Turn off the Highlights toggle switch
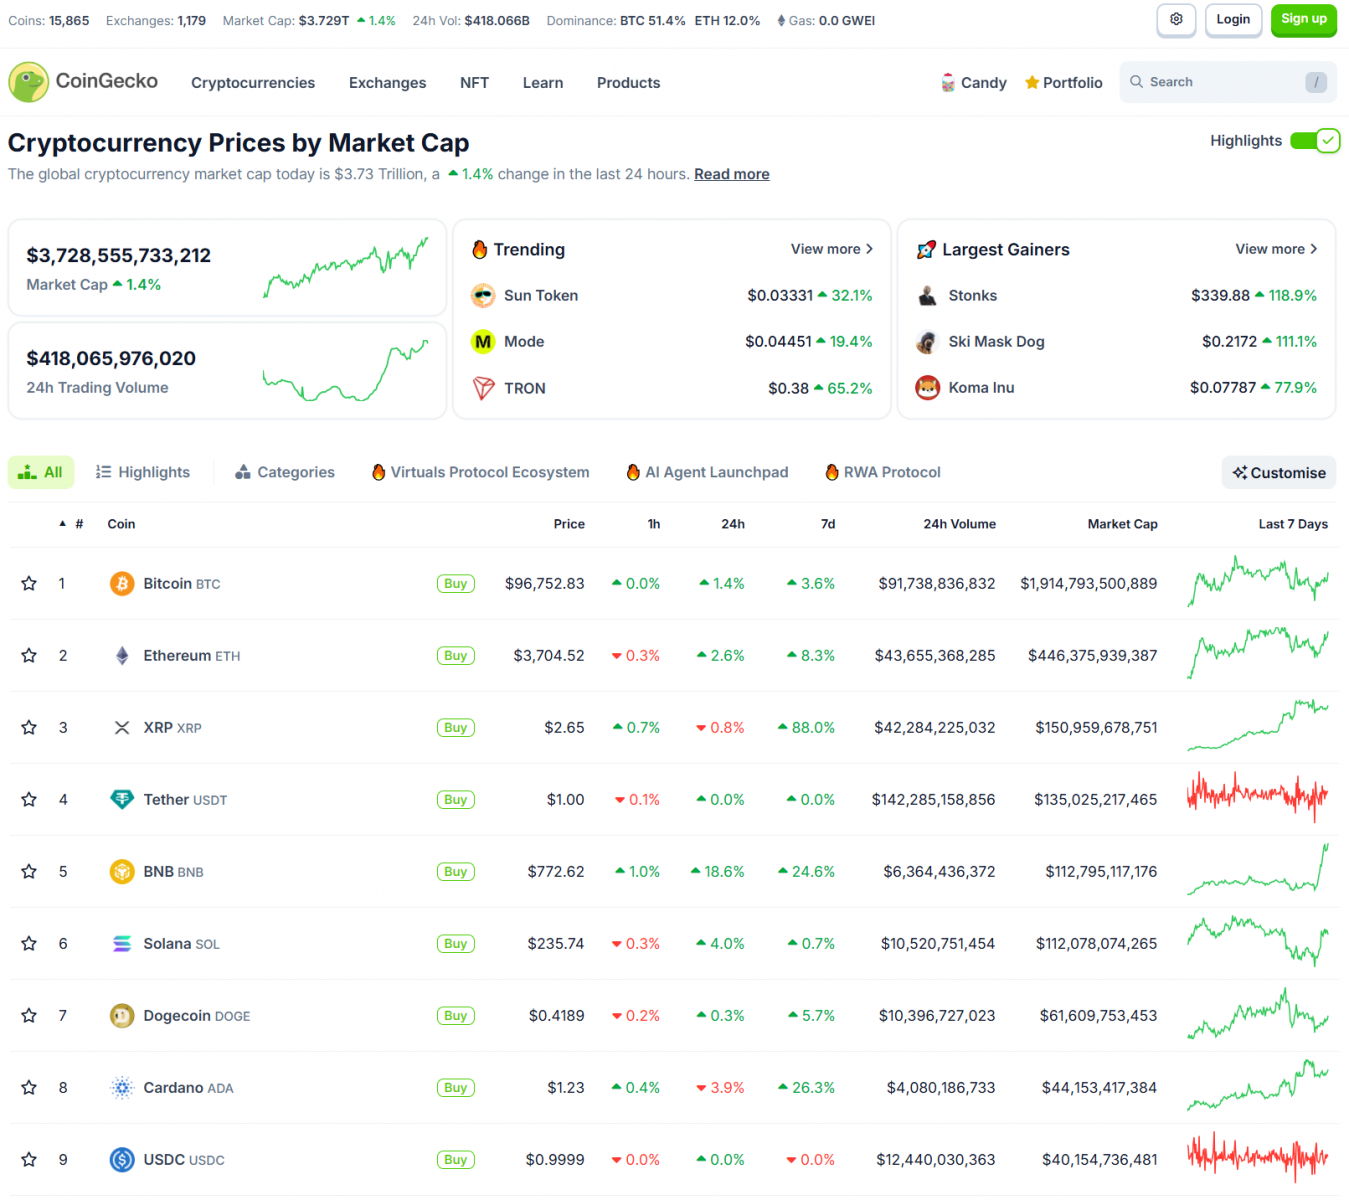1349x1200 pixels. click(1315, 141)
